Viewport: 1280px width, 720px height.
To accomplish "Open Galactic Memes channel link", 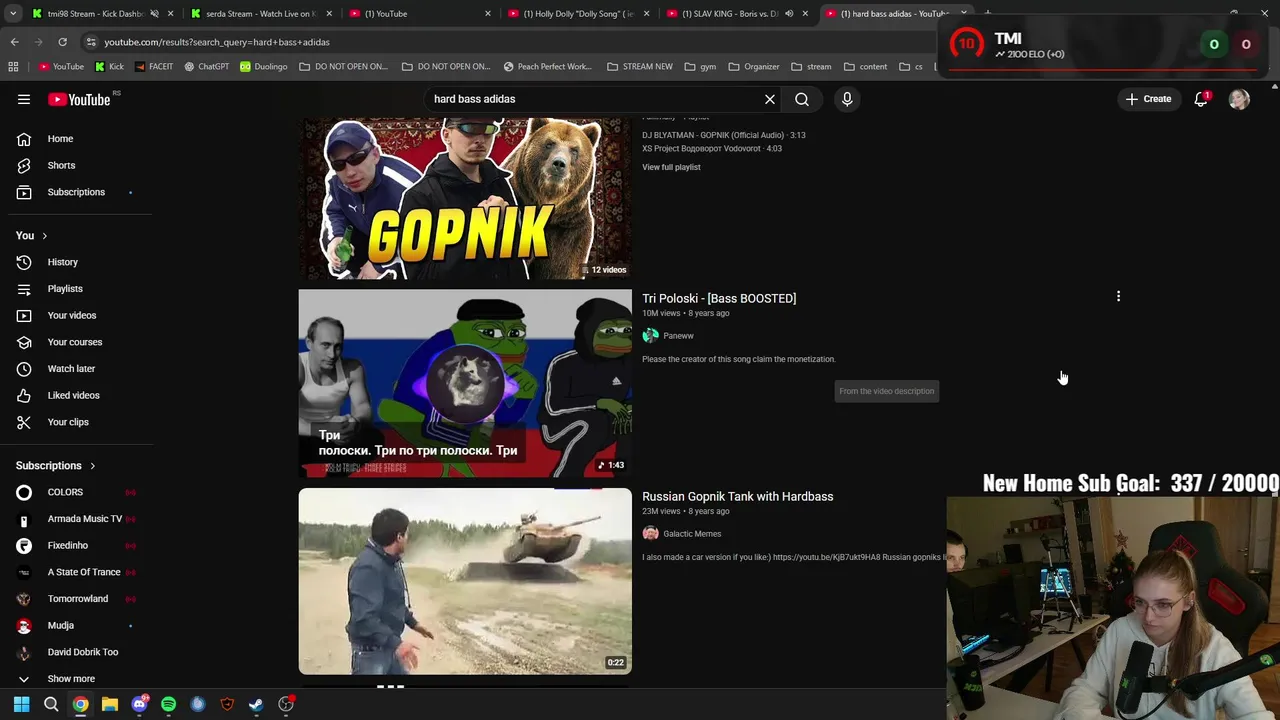I will [x=692, y=534].
